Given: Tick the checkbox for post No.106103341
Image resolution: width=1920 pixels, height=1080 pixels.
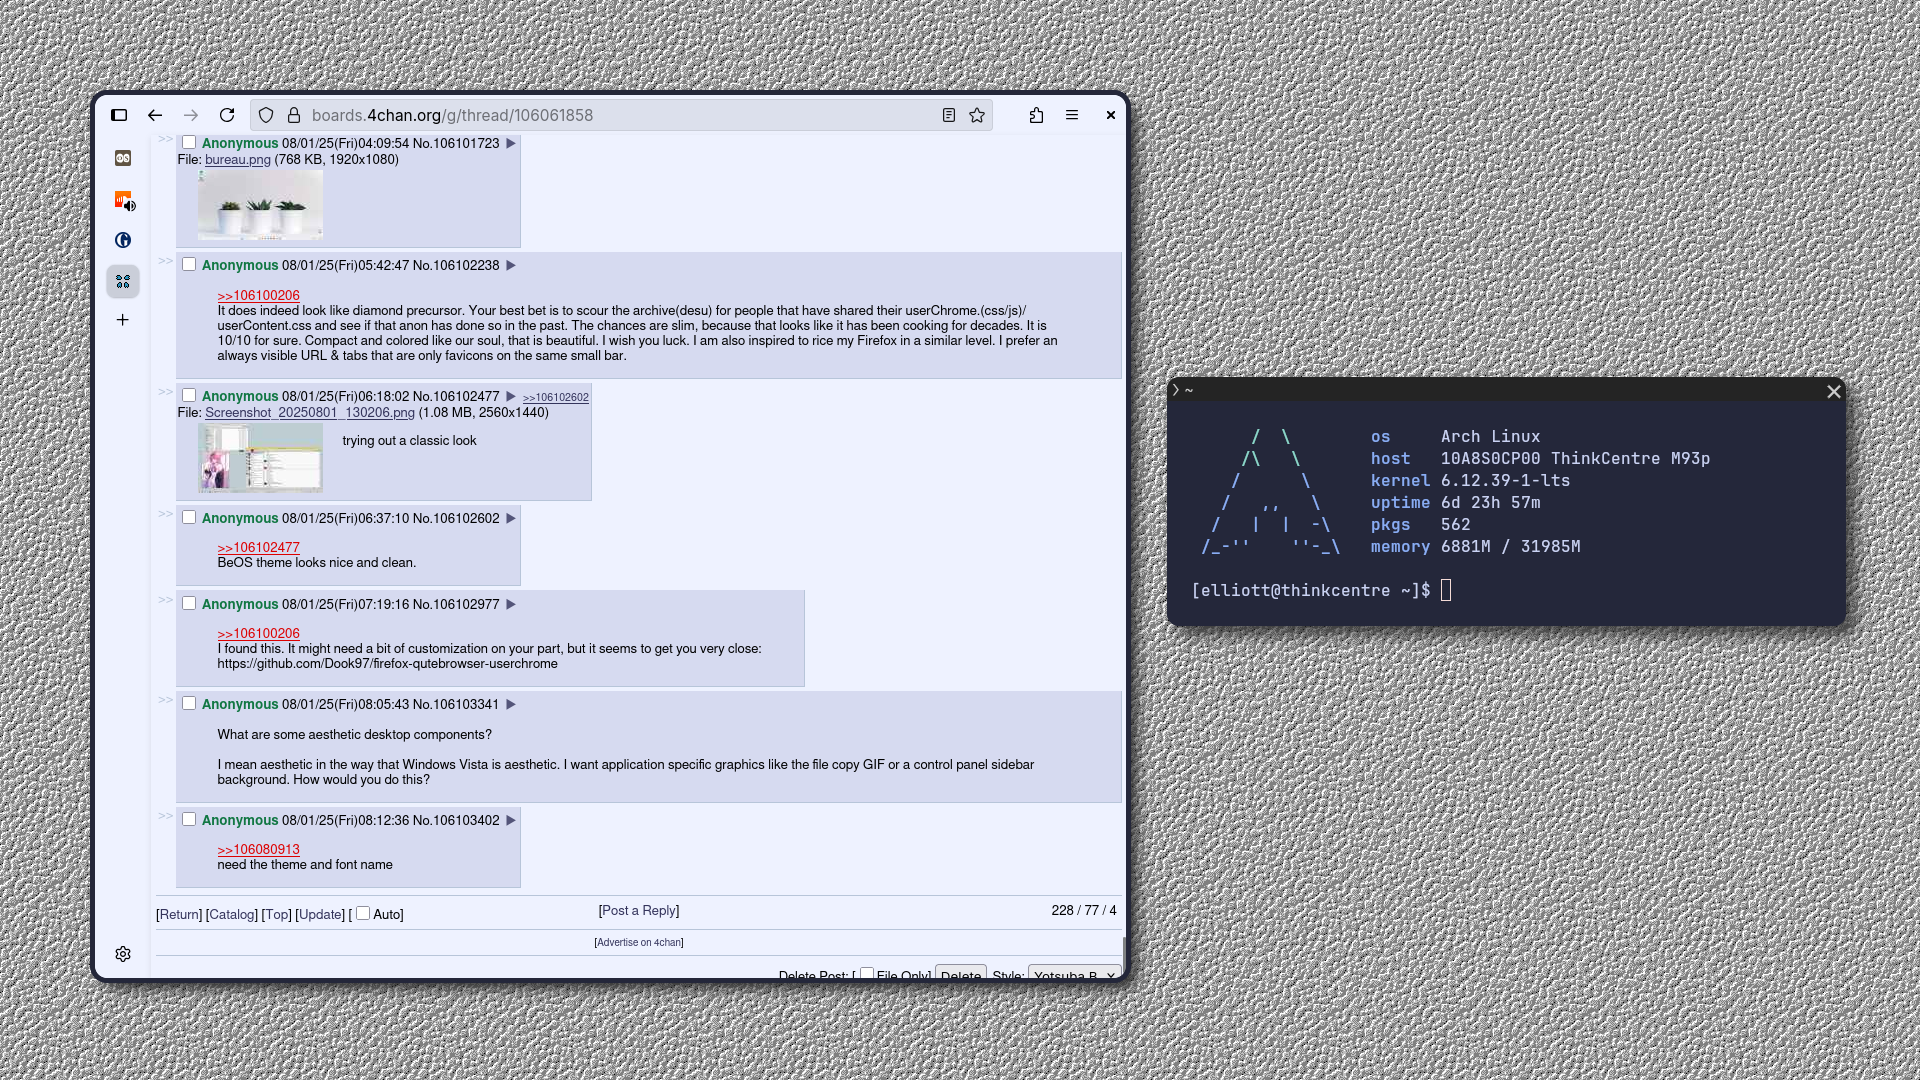Looking at the screenshot, I should pyautogui.click(x=189, y=703).
